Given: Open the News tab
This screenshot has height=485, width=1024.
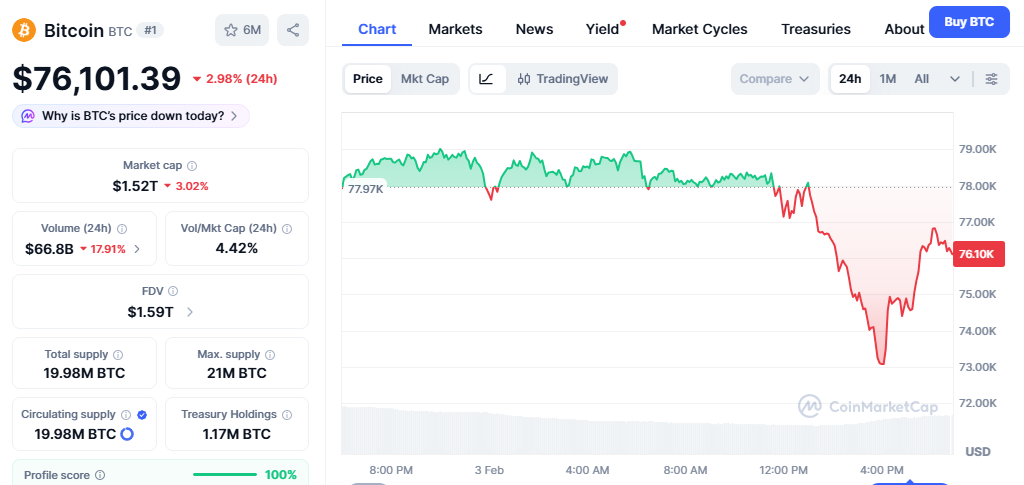Looking at the screenshot, I should pos(534,29).
